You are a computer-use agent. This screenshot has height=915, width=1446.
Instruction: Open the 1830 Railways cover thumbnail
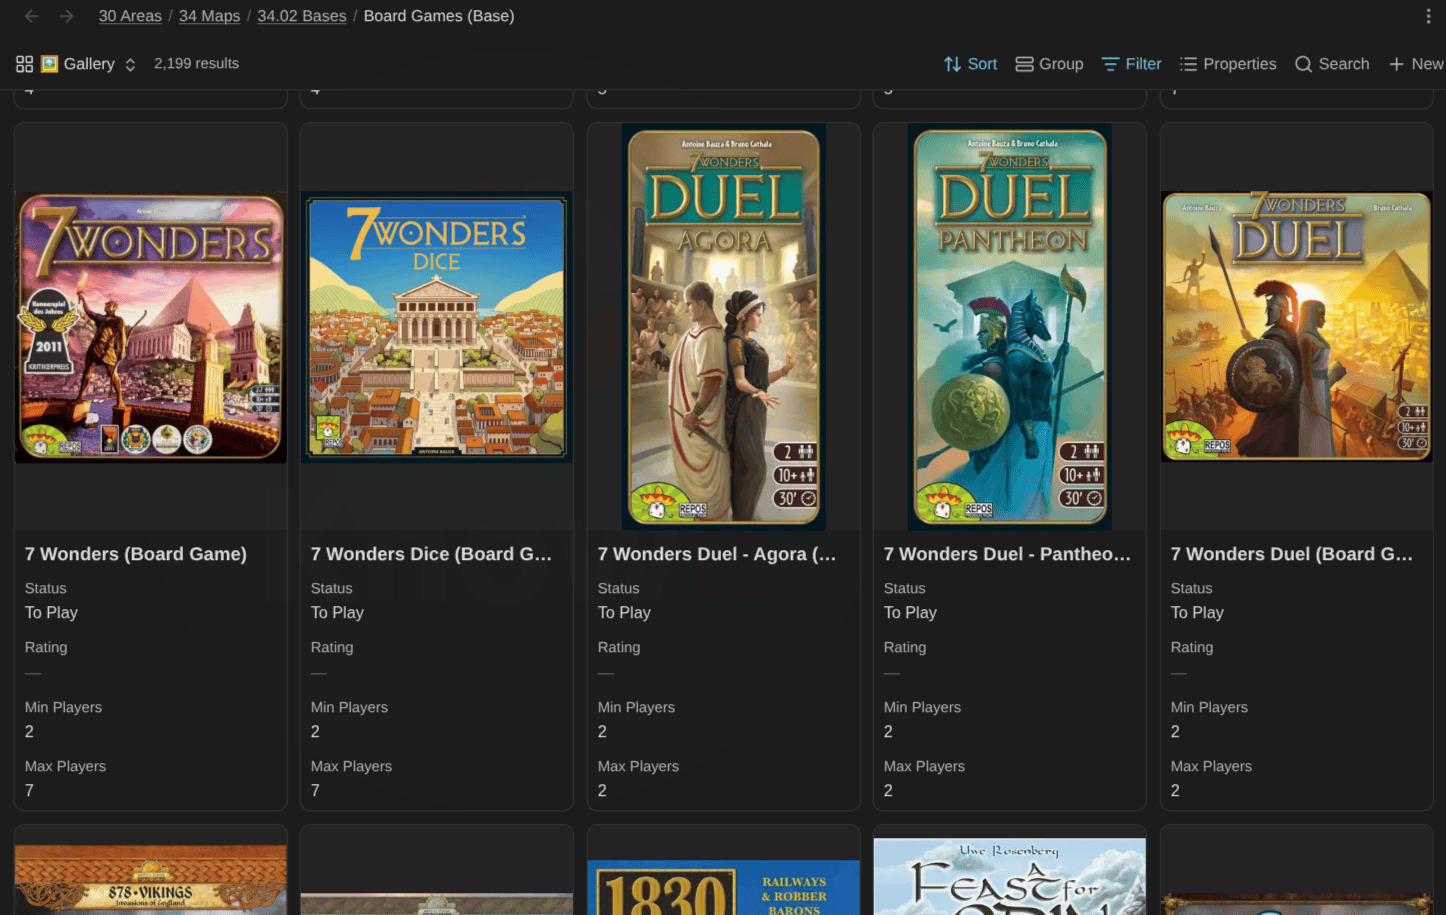(724, 887)
